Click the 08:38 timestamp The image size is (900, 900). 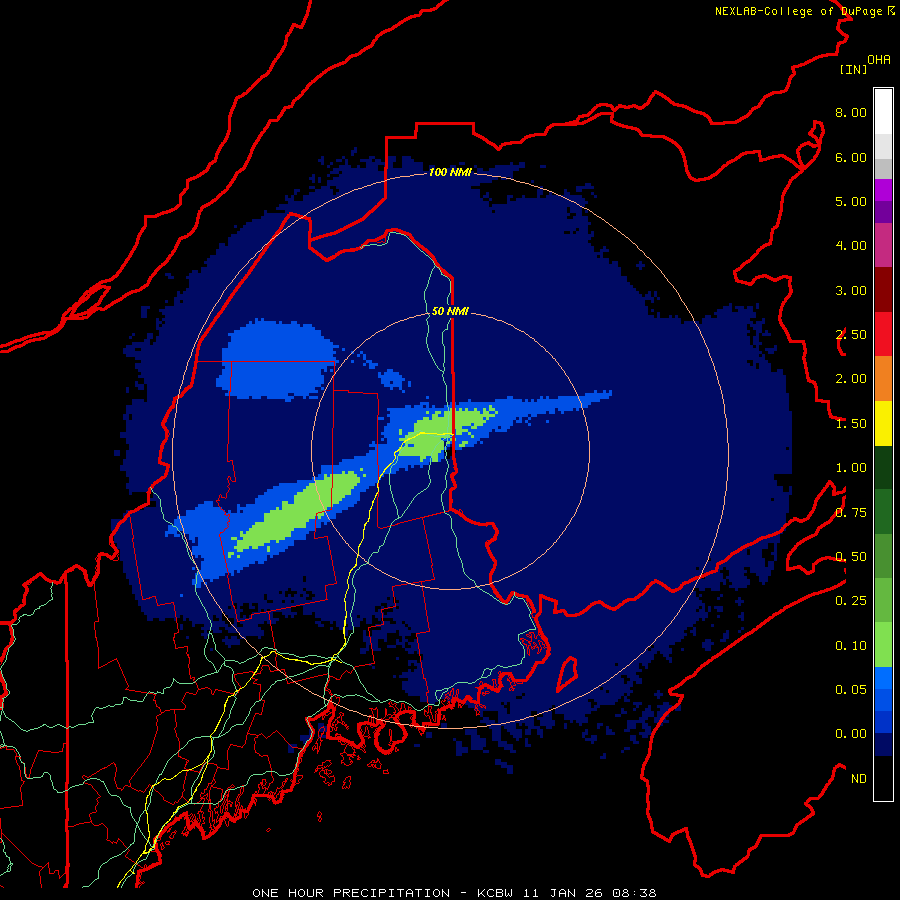click(634, 893)
